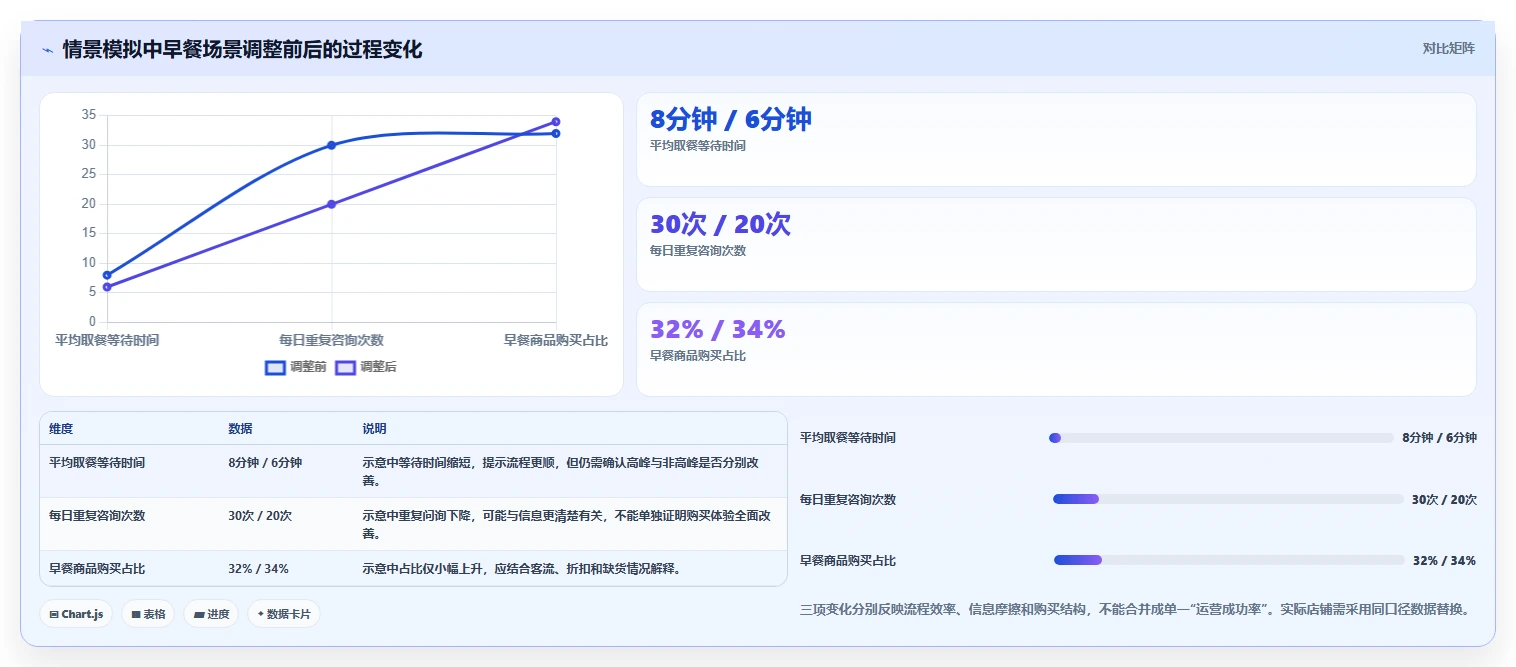Click the 8分钟 / 6分钟 table cell
This screenshot has width=1516, height=667.
(x=265, y=463)
